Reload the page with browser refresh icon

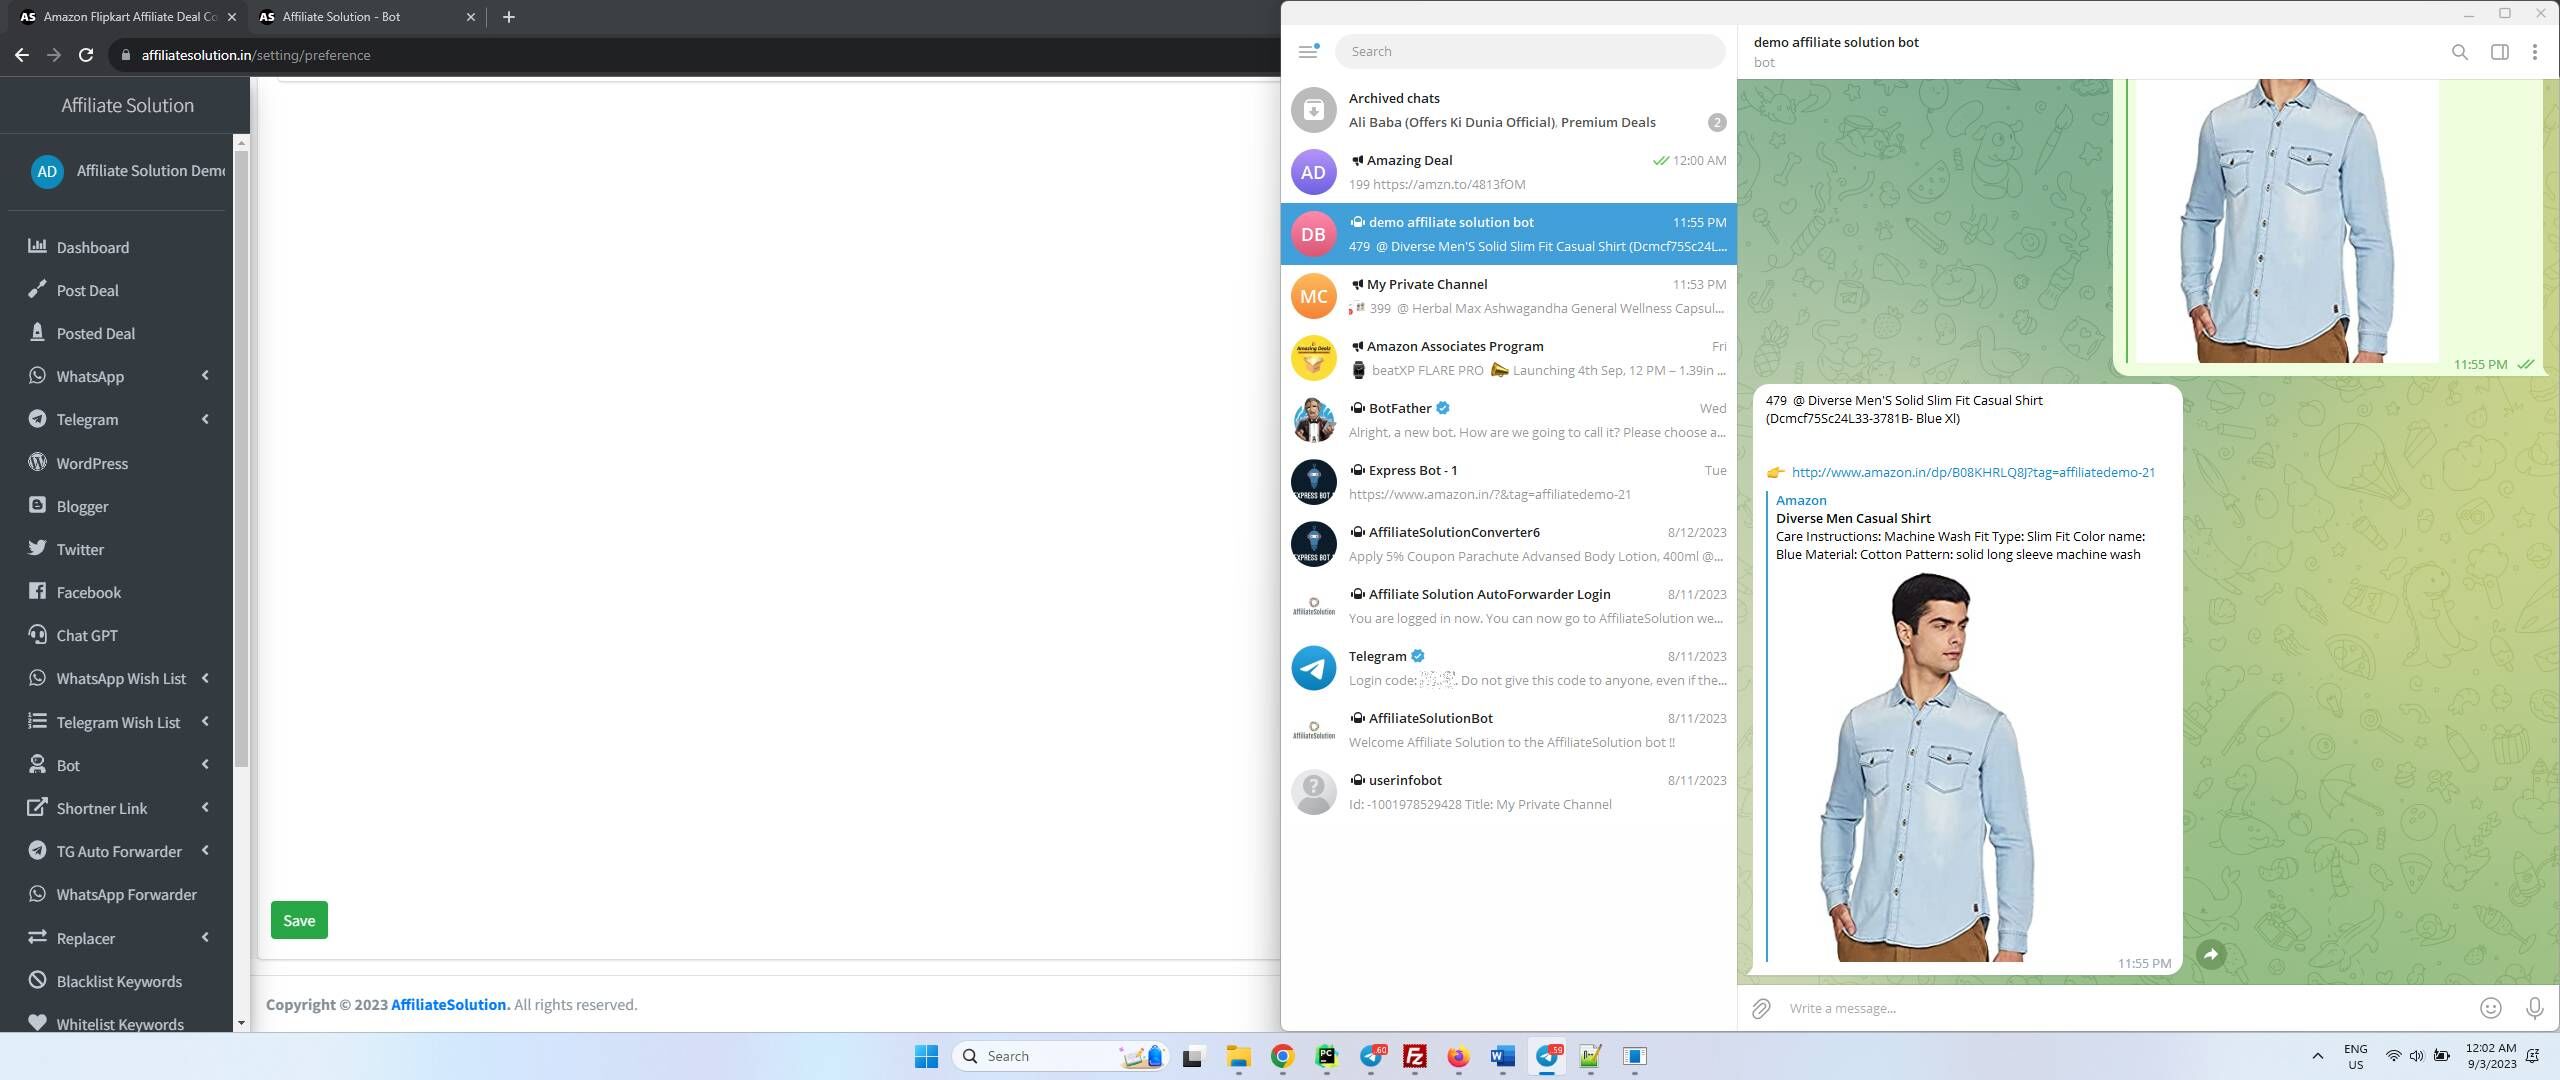86,55
